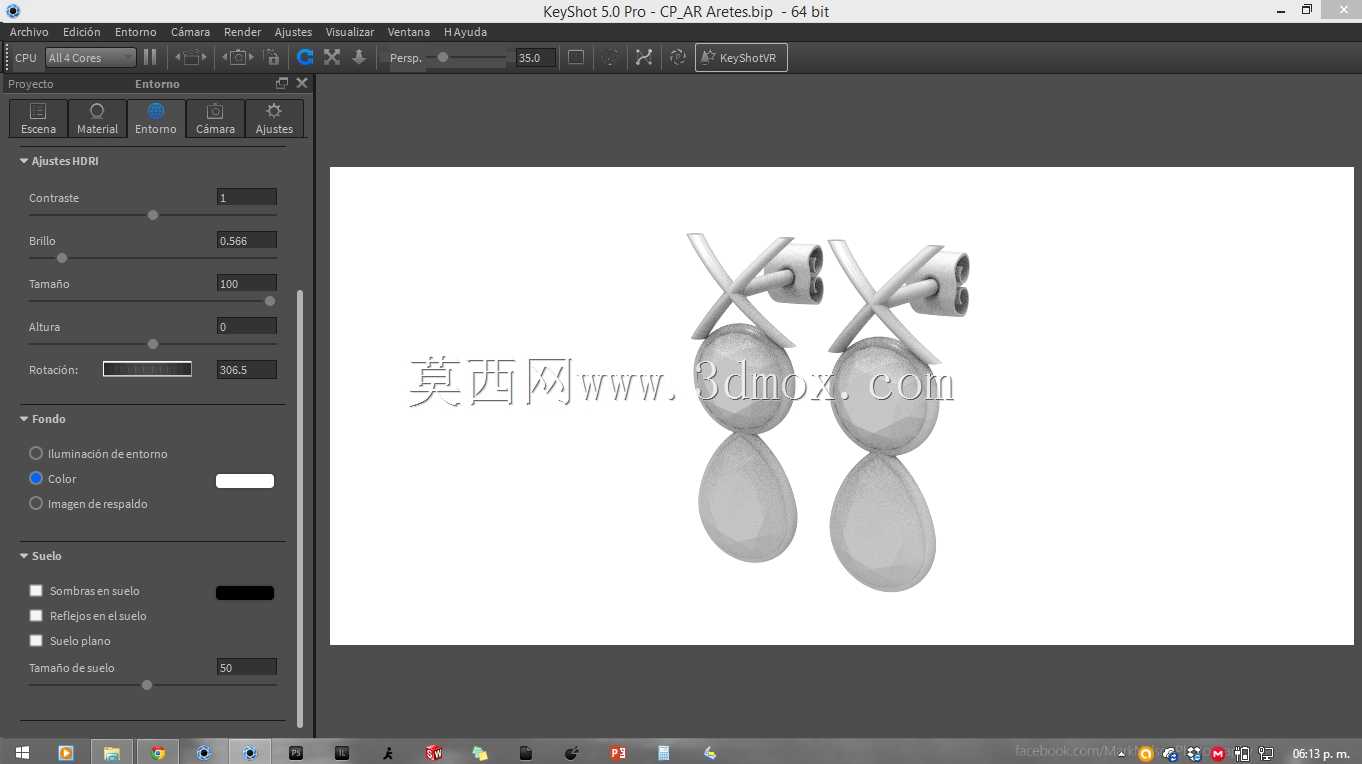Click the dotted circle toolbar icon

pyautogui.click(x=610, y=57)
